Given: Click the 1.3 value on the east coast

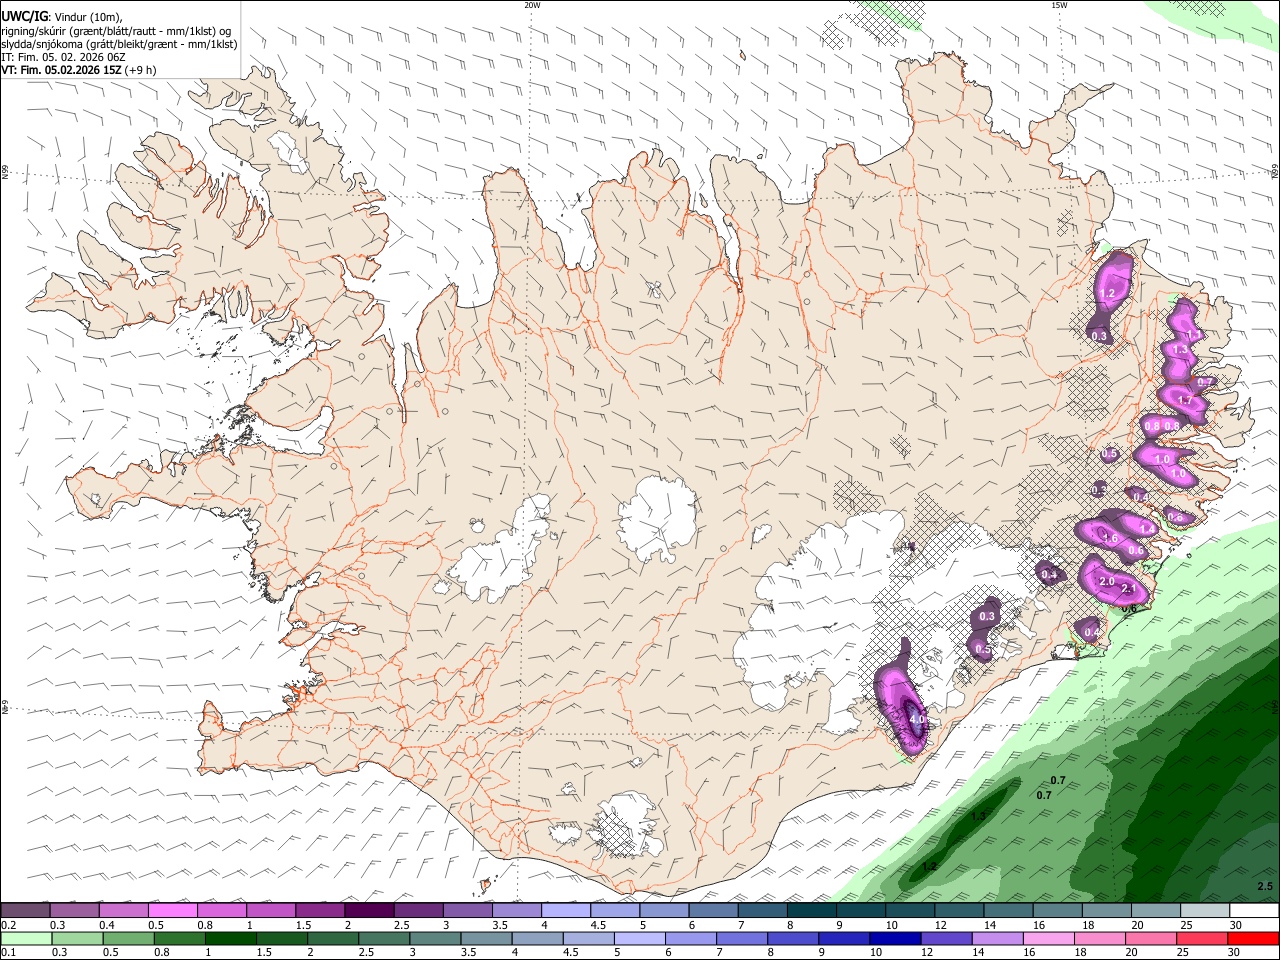Looking at the screenshot, I should coord(1180,350).
